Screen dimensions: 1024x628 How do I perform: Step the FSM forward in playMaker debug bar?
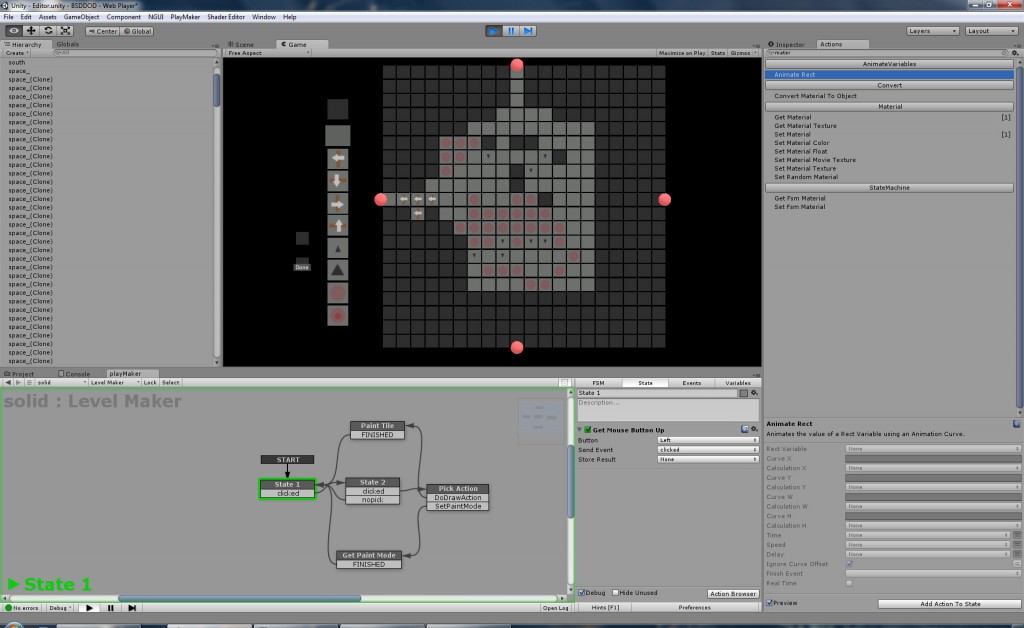pos(132,607)
